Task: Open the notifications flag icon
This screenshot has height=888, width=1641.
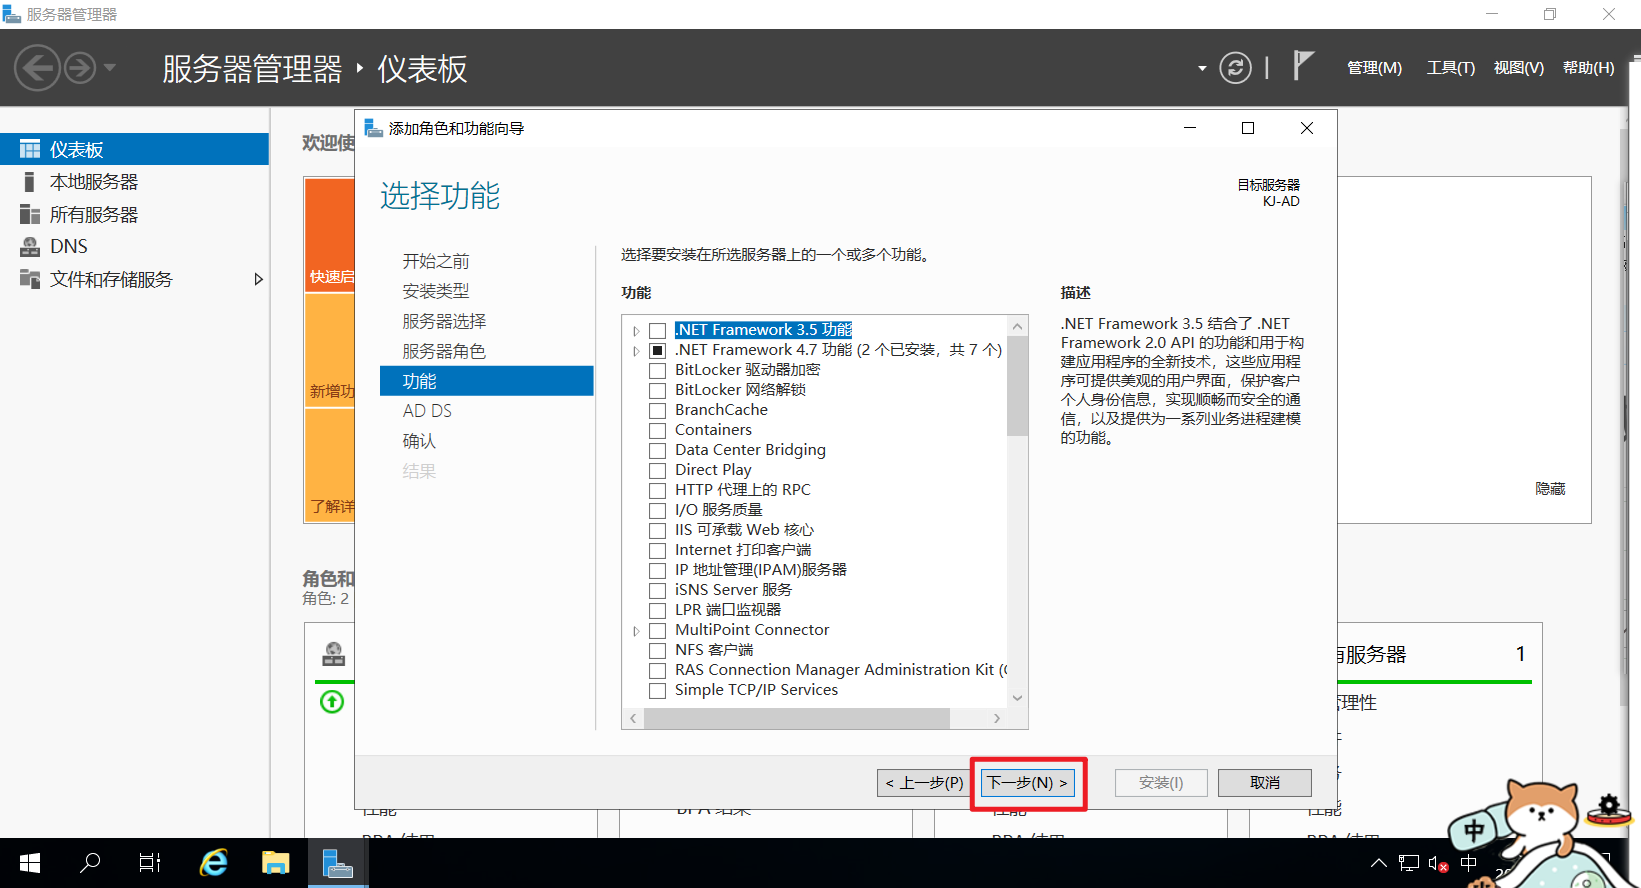Action: coord(1302,66)
